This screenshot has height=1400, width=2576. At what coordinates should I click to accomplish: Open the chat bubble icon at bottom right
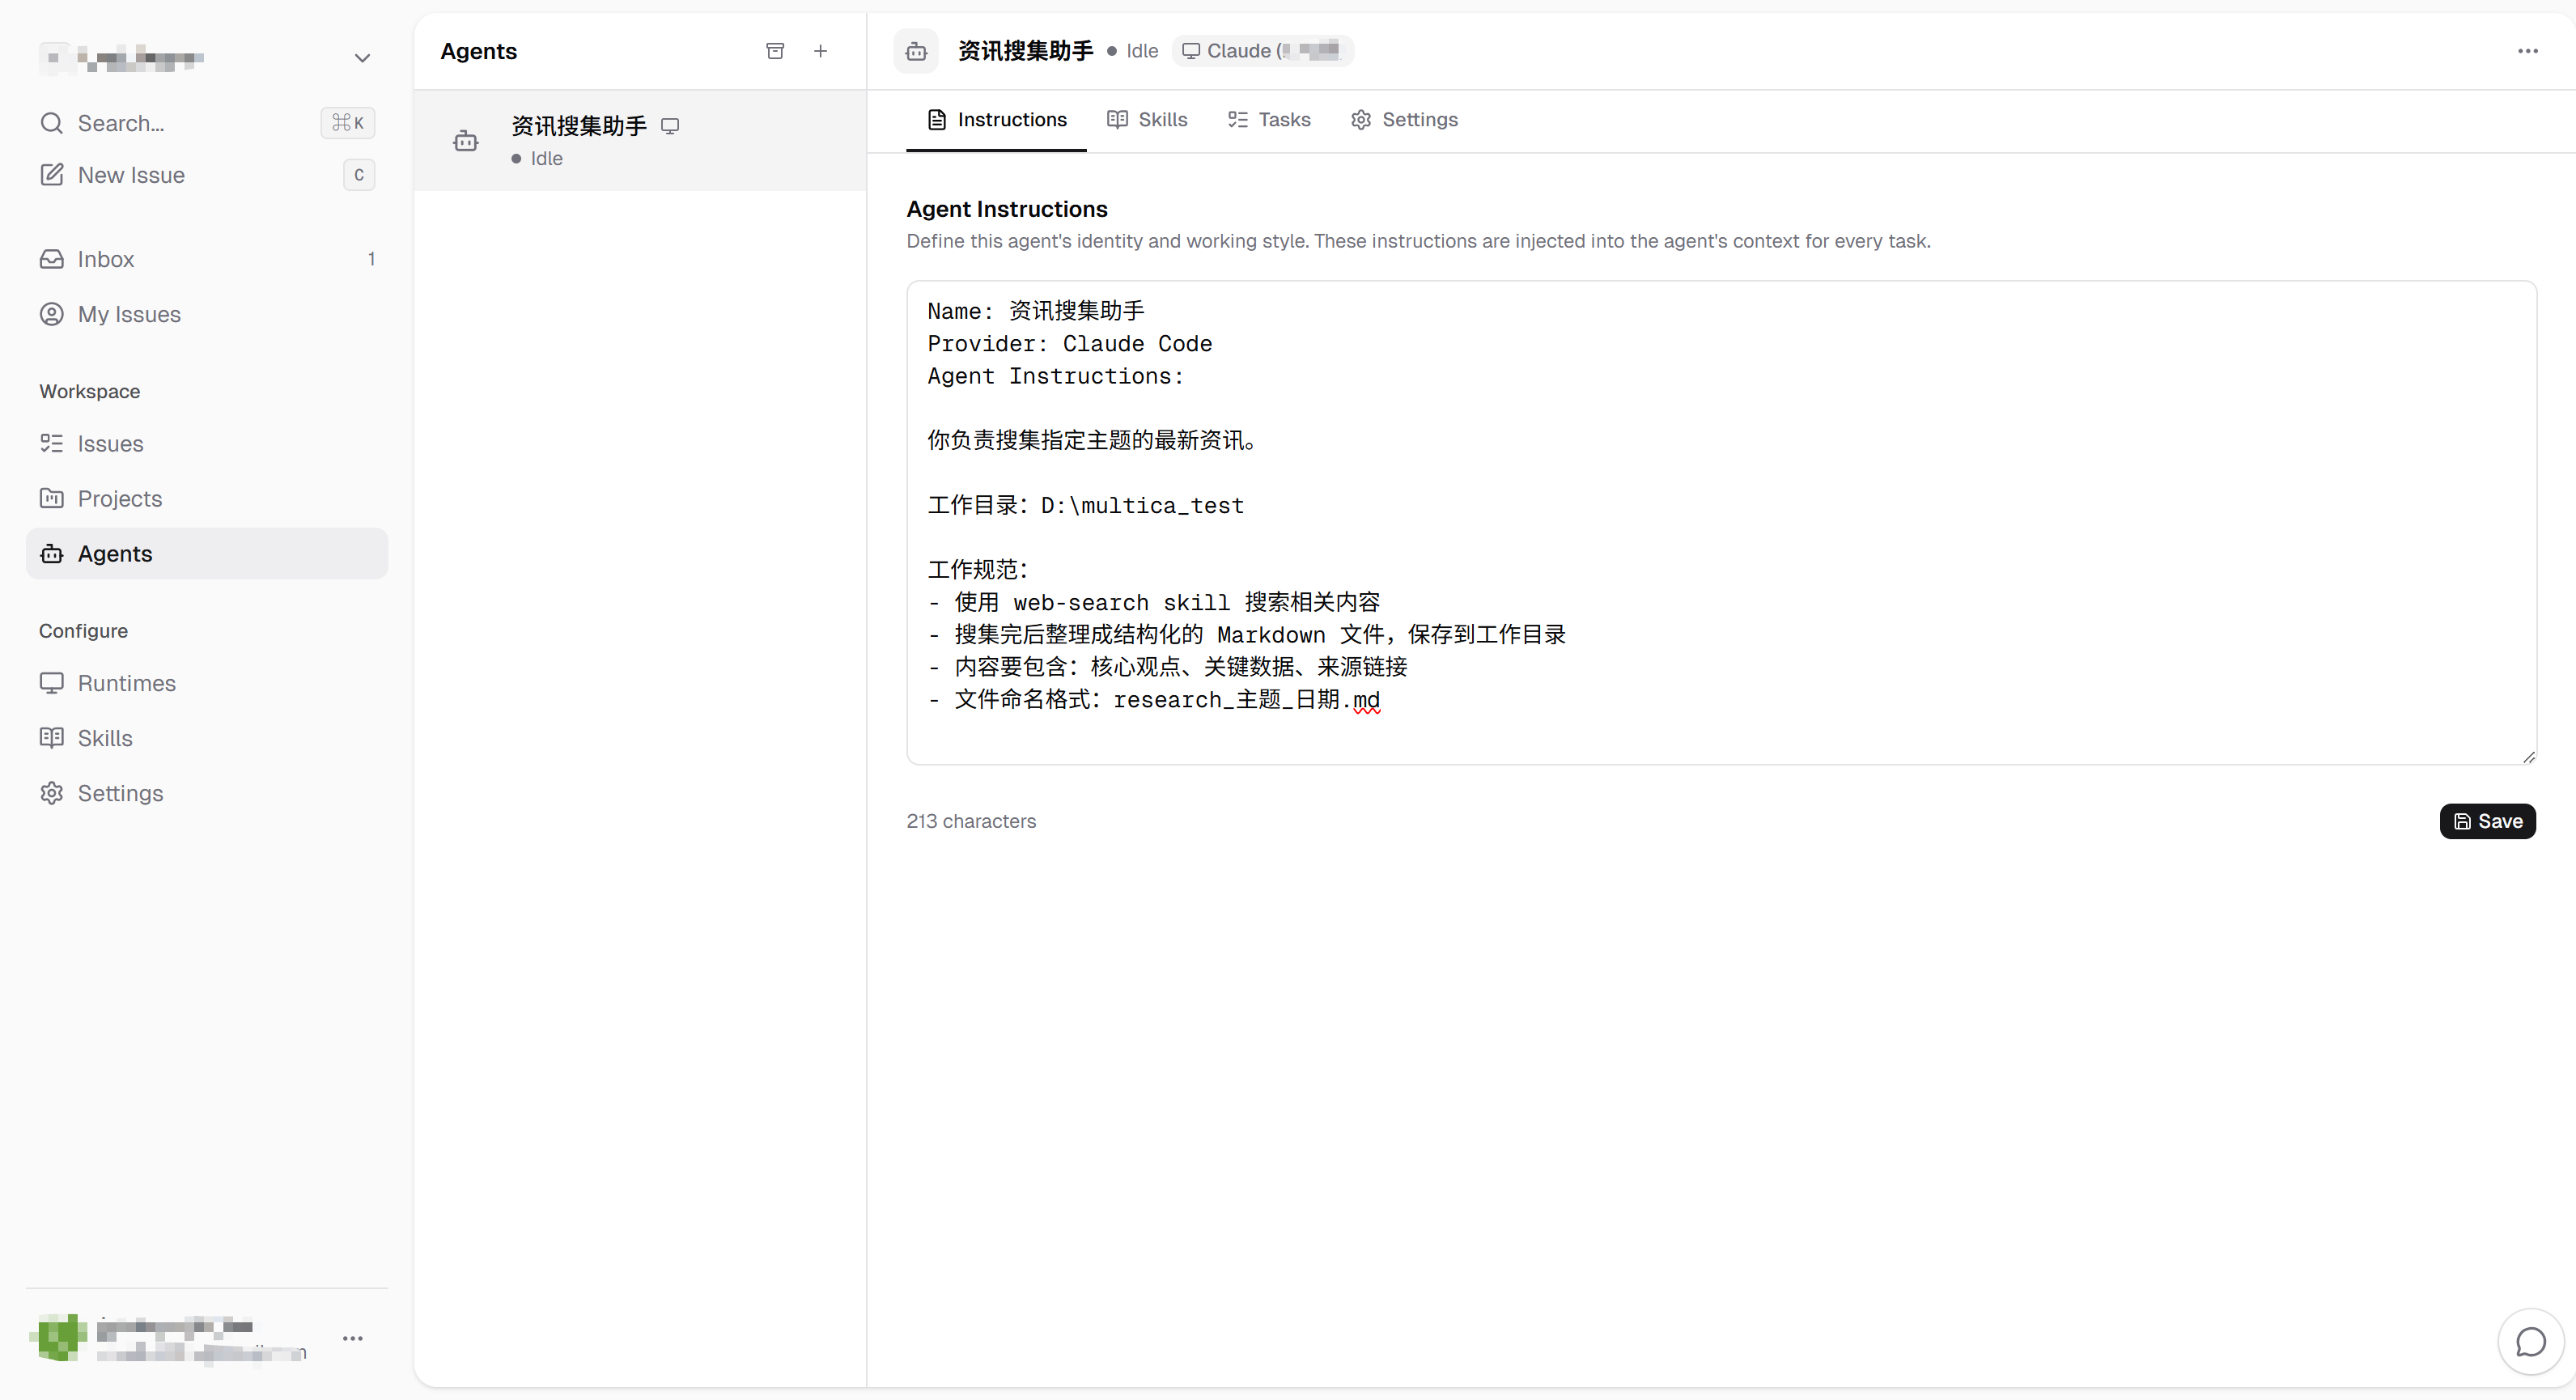2530,1342
